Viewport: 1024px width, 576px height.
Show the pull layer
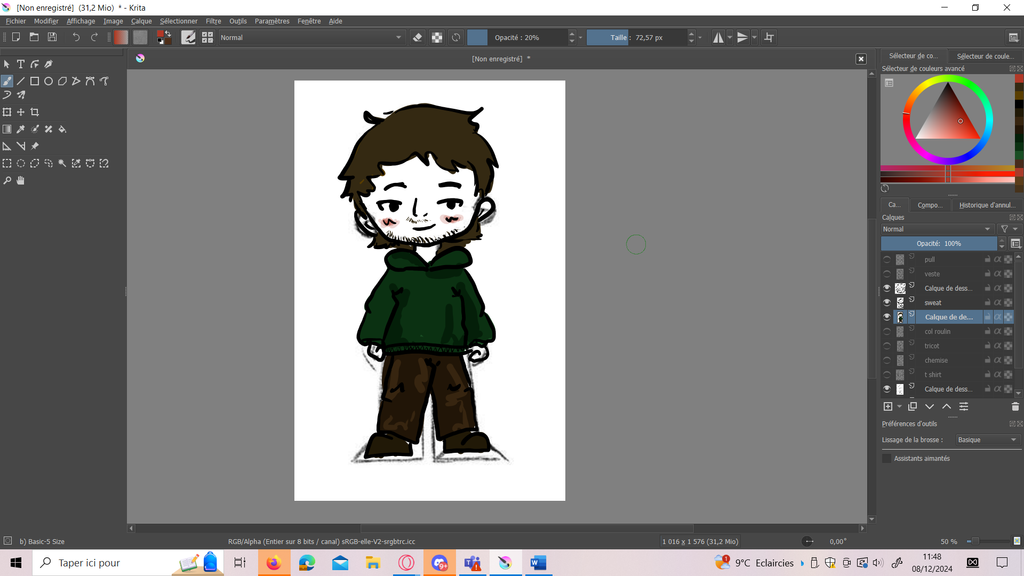[x=886, y=259]
